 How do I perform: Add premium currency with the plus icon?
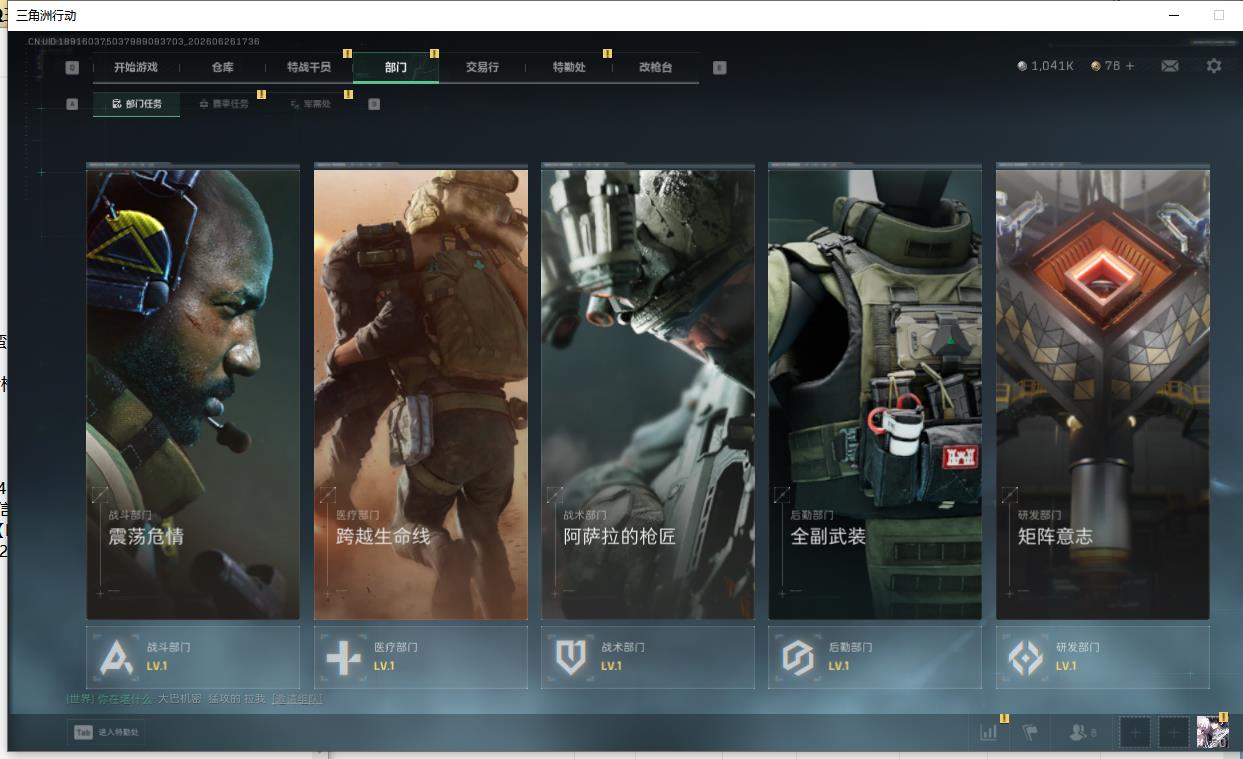click(1130, 66)
